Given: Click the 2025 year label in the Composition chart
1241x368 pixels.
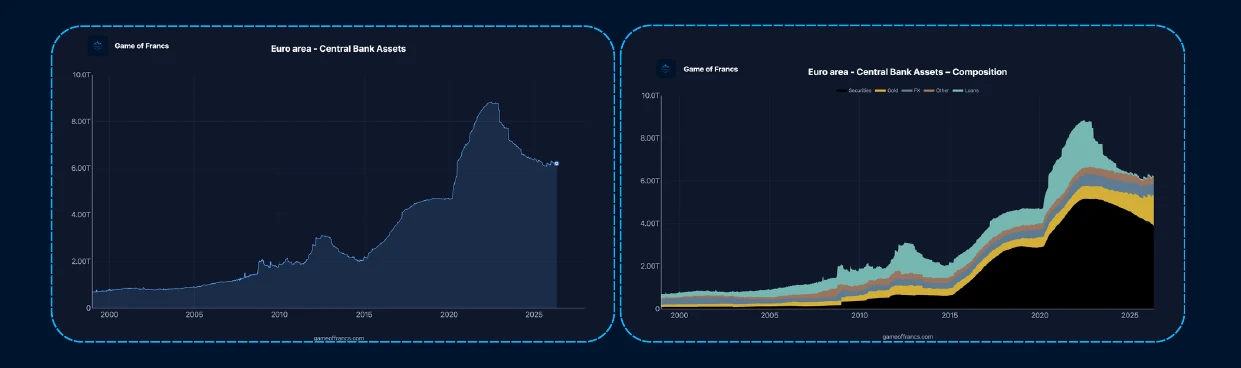Looking at the screenshot, I should tap(1130, 315).
